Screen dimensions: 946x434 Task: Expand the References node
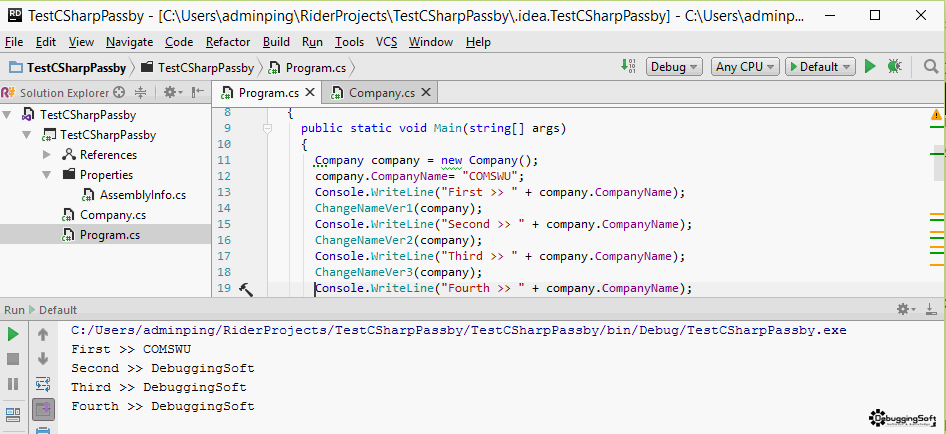[47, 155]
